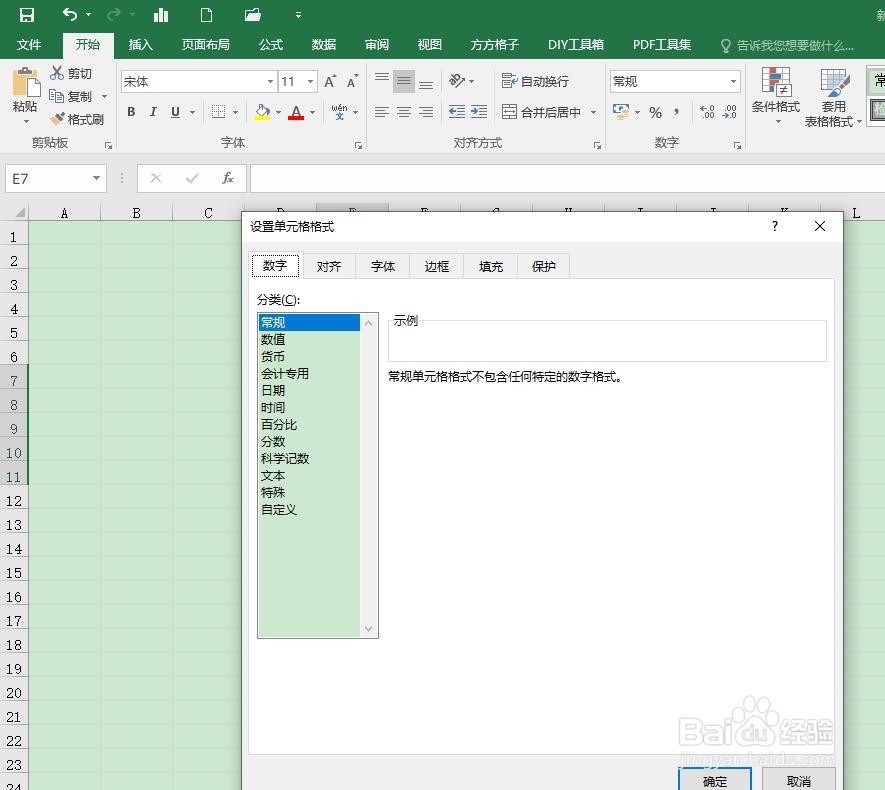
Task: Apply bold formatting to the selection
Action: tap(131, 112)
